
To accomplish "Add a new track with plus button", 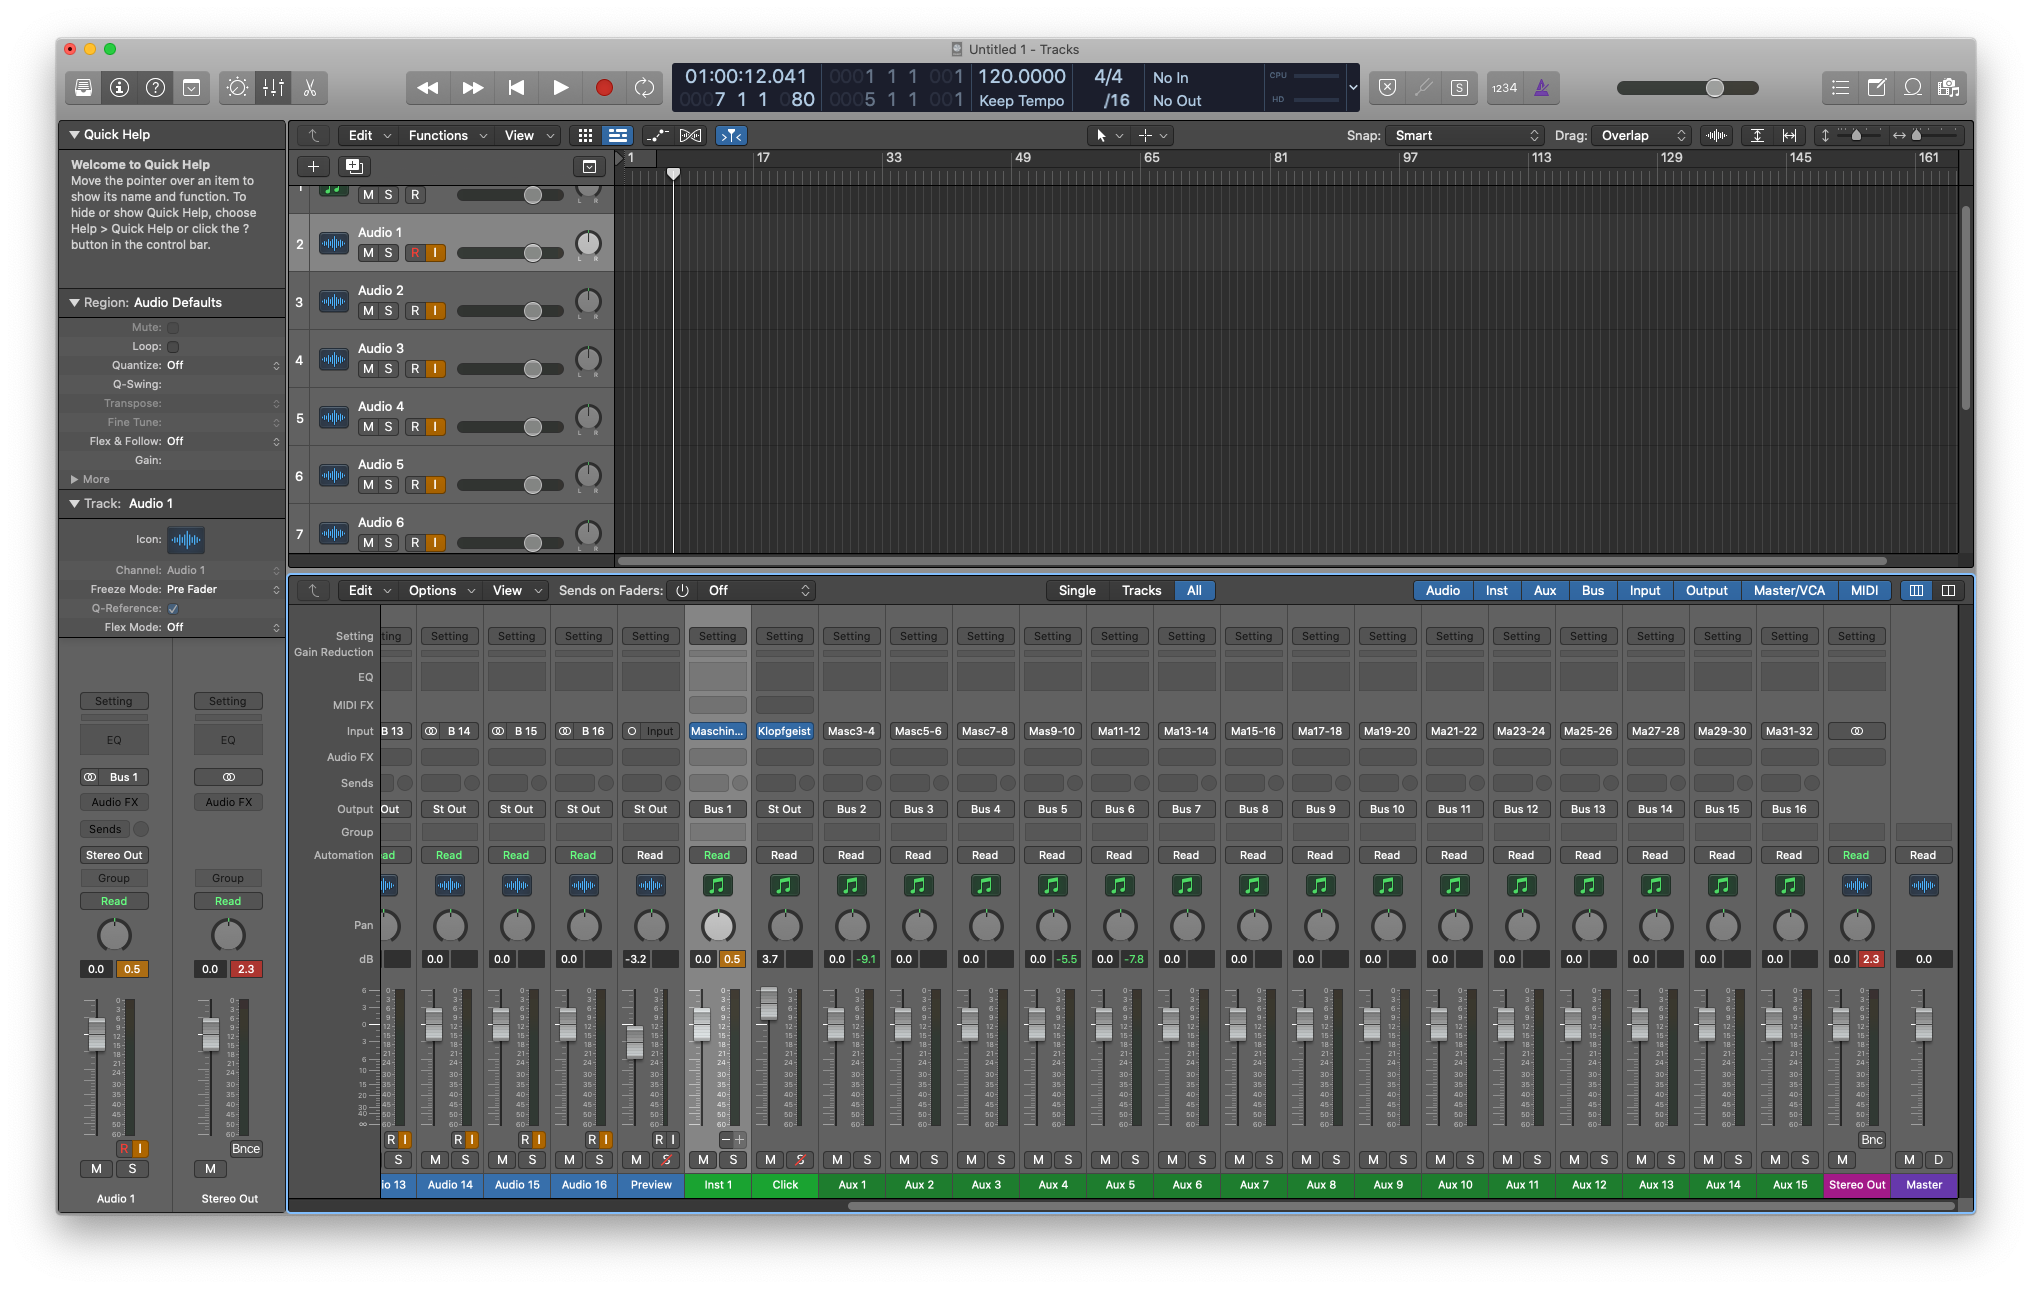I will coord(313,167).
